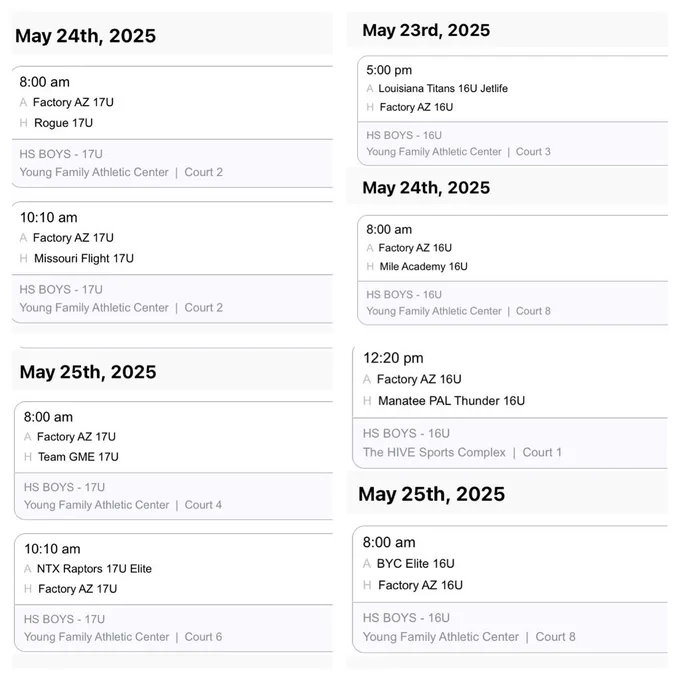Open the Mile Academy 16U team link
Screen dimensions: 680x680
[423, 266]
